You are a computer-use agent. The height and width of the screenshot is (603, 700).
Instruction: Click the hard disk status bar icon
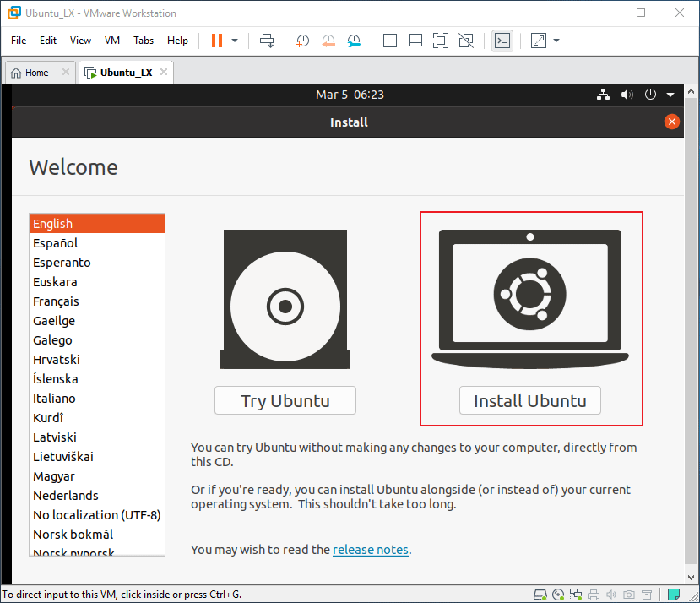click(540, 595)
